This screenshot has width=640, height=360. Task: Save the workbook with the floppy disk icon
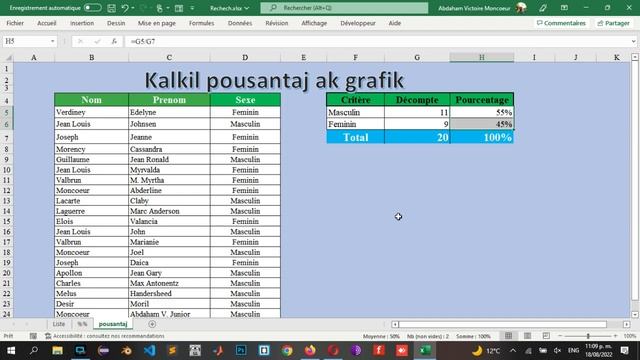click(111, 8)
